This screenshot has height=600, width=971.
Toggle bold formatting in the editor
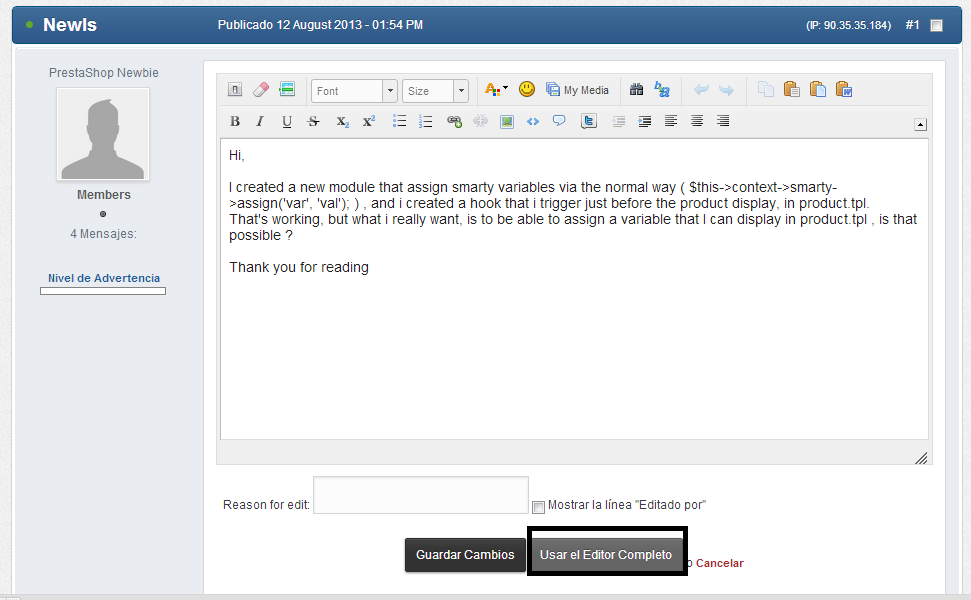235,121
